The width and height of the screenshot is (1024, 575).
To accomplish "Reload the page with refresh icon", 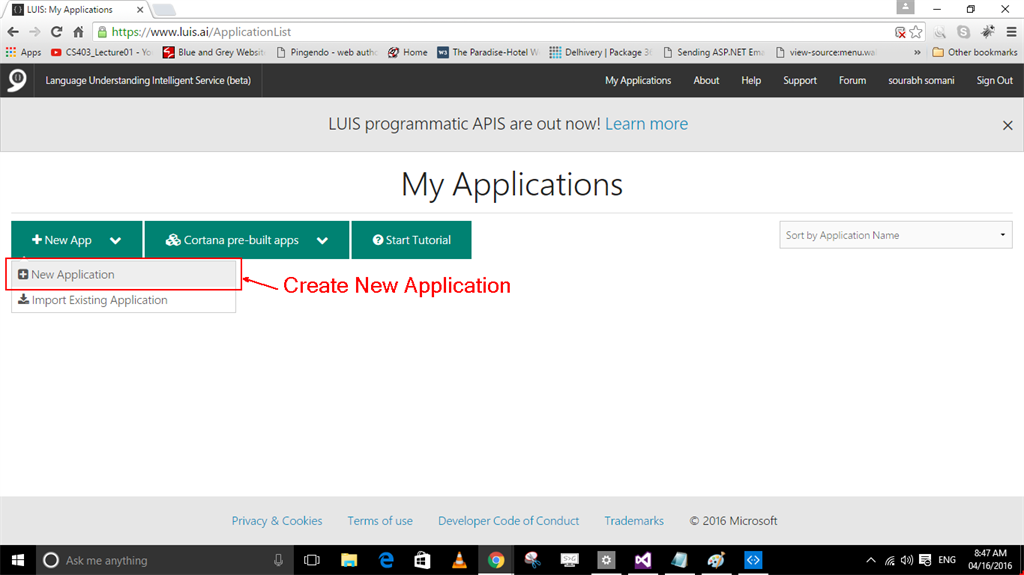I will click(56, 31).
